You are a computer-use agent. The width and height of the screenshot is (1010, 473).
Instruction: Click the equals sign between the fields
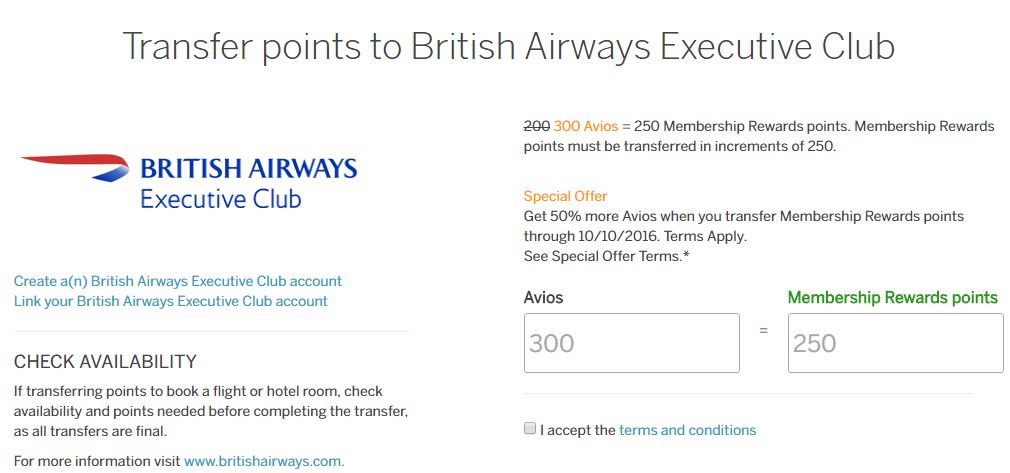point(763,330)
